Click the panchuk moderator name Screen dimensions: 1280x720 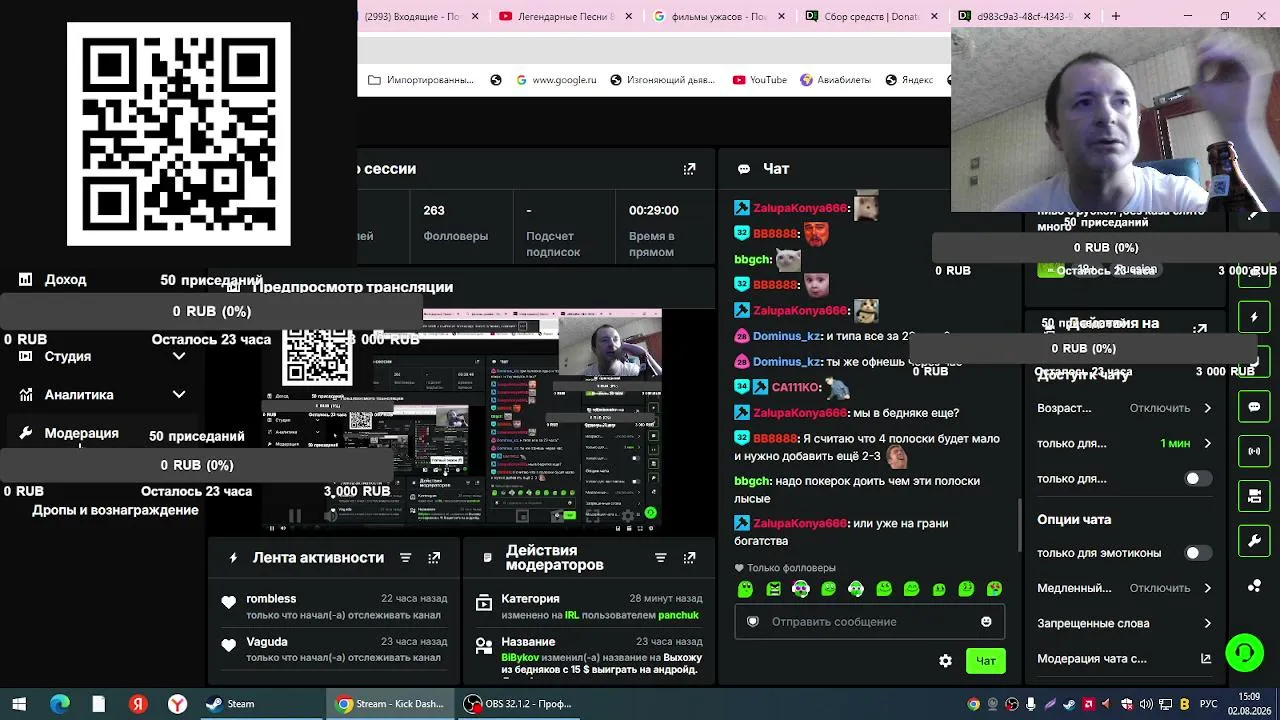679,615
